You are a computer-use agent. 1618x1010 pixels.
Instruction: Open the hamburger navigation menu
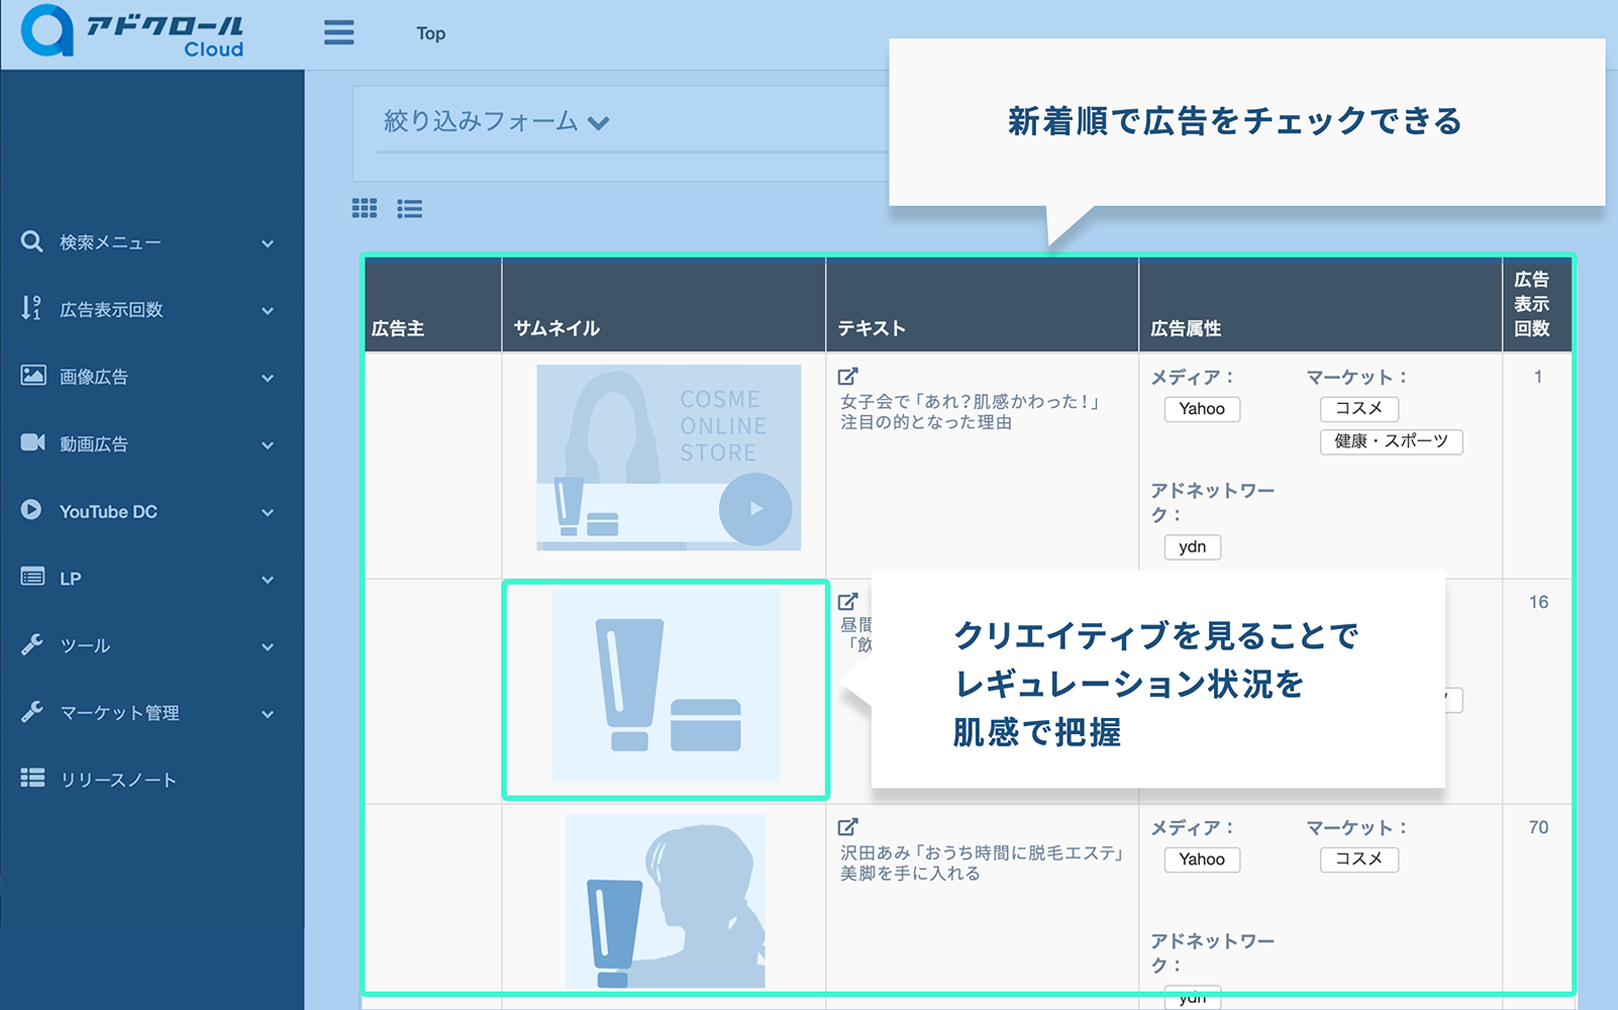(x=339, y=33)
